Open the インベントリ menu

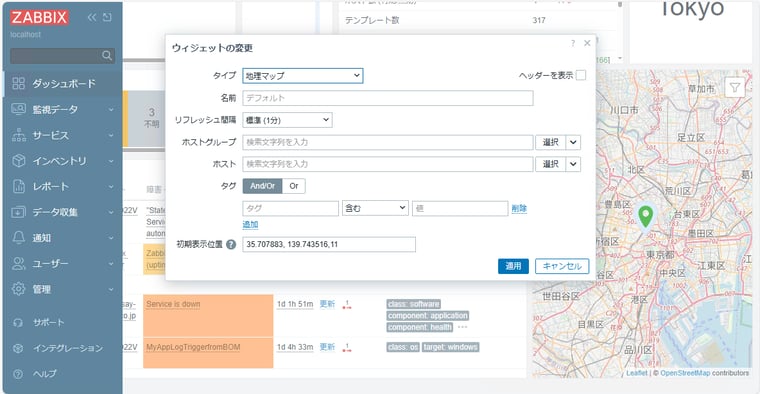pyautogui.click(x=63, y=161)
